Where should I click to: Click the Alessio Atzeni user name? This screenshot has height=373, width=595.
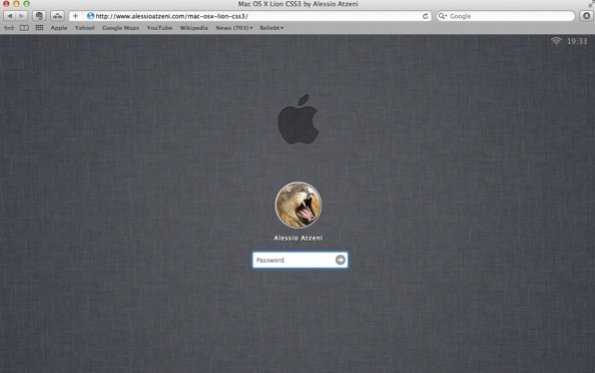(x=298, y=238)
